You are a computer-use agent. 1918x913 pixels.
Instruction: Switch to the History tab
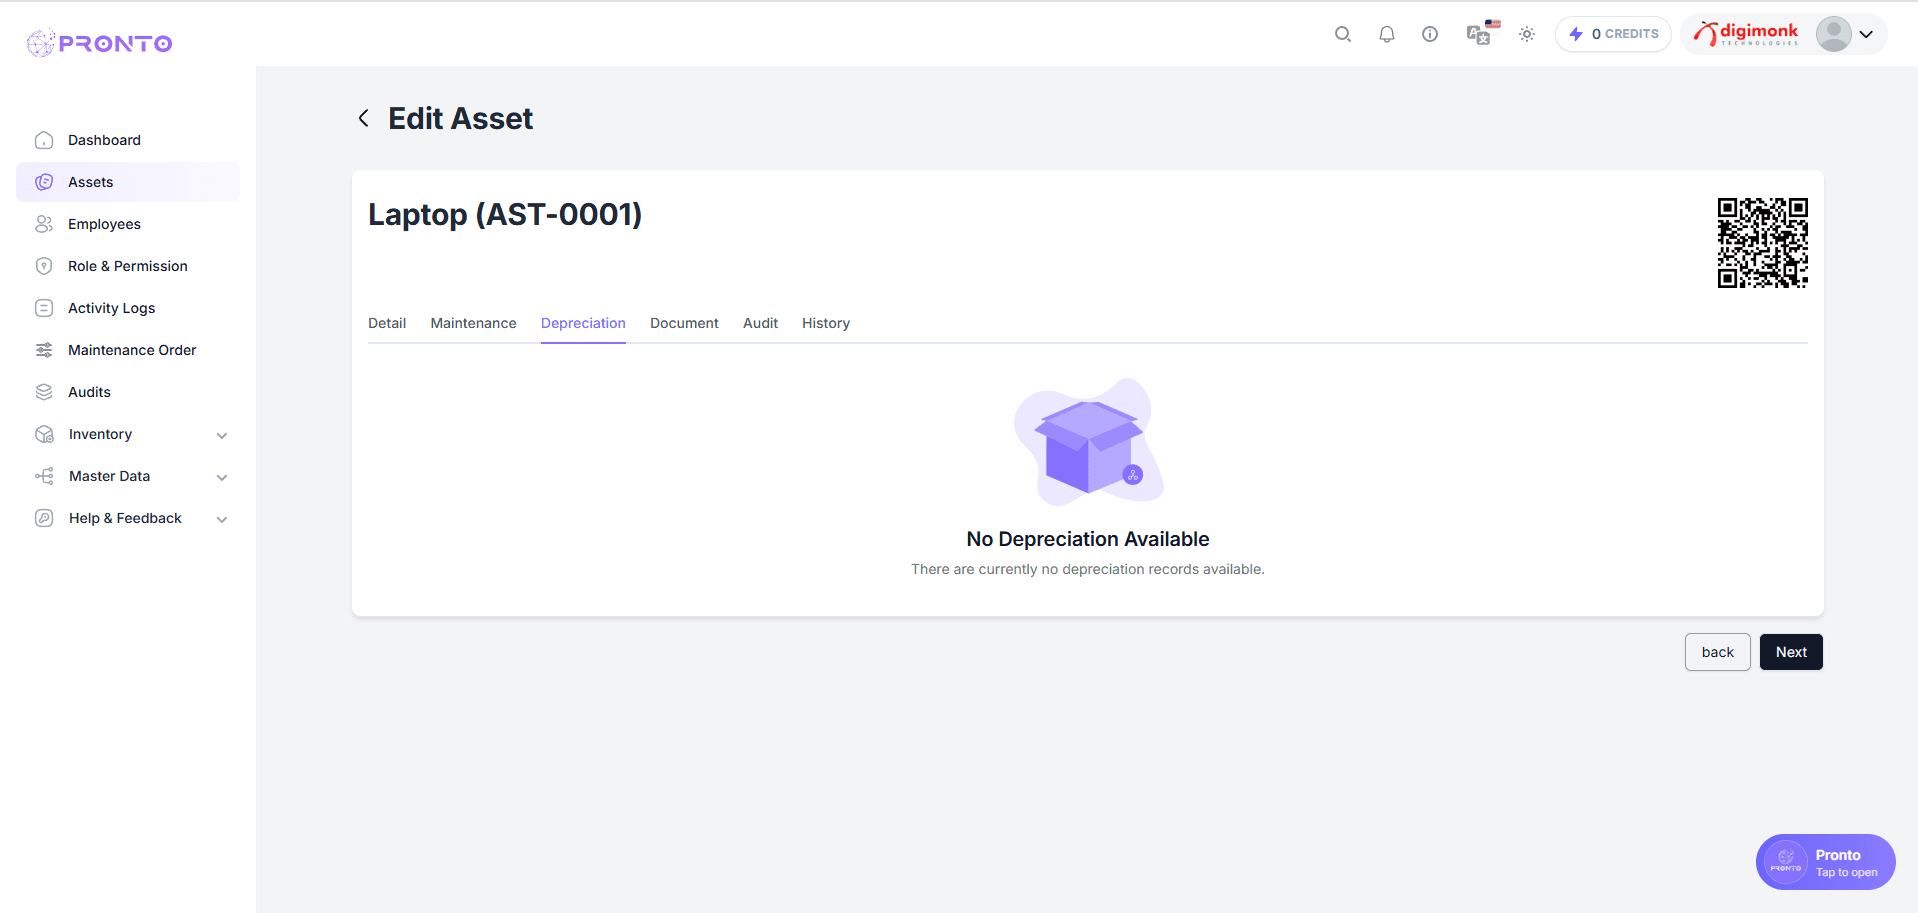coord(825,323)
